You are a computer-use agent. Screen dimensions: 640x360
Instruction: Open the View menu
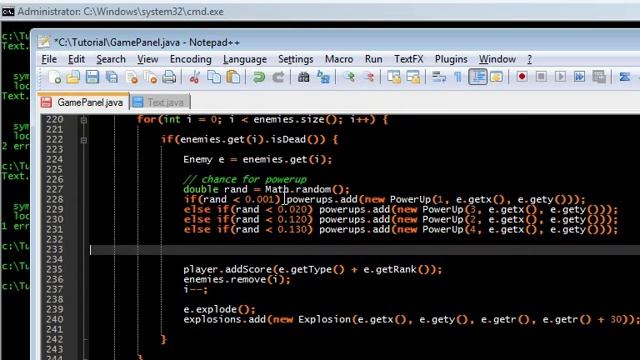click(x=147, y=59)
